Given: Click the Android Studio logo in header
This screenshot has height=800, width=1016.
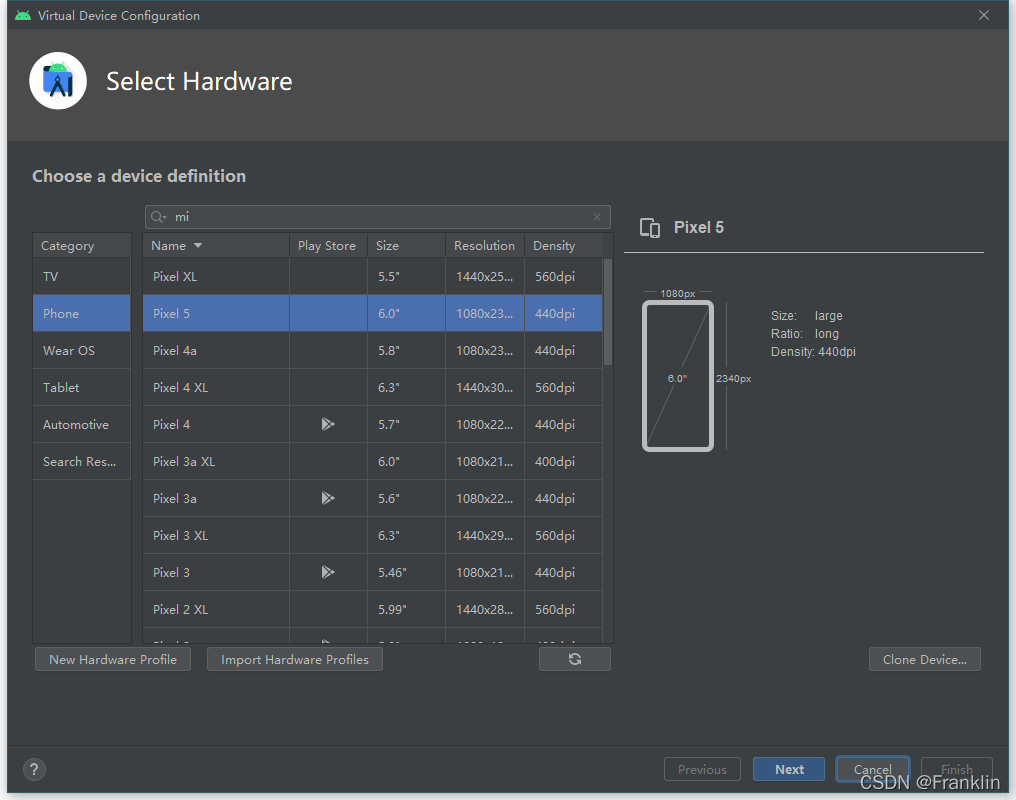Looking at the screenshot, I should click(x=58, y=81).
